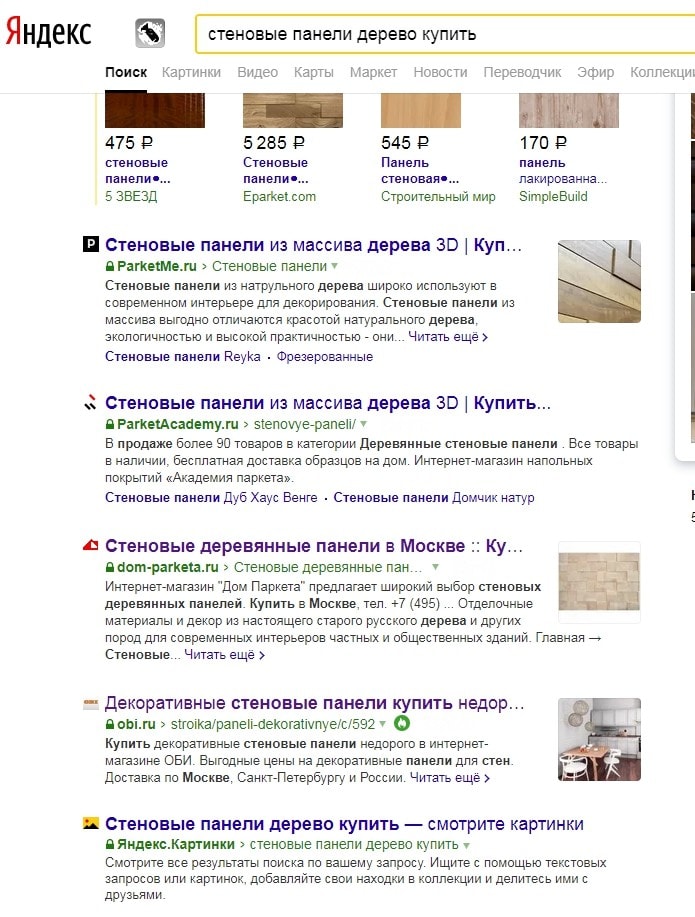Viewport: 695px width, 917px height.
Task: Expand dropdown arrow next to dom-parketa.ru path
Action: tap(435, 567)
